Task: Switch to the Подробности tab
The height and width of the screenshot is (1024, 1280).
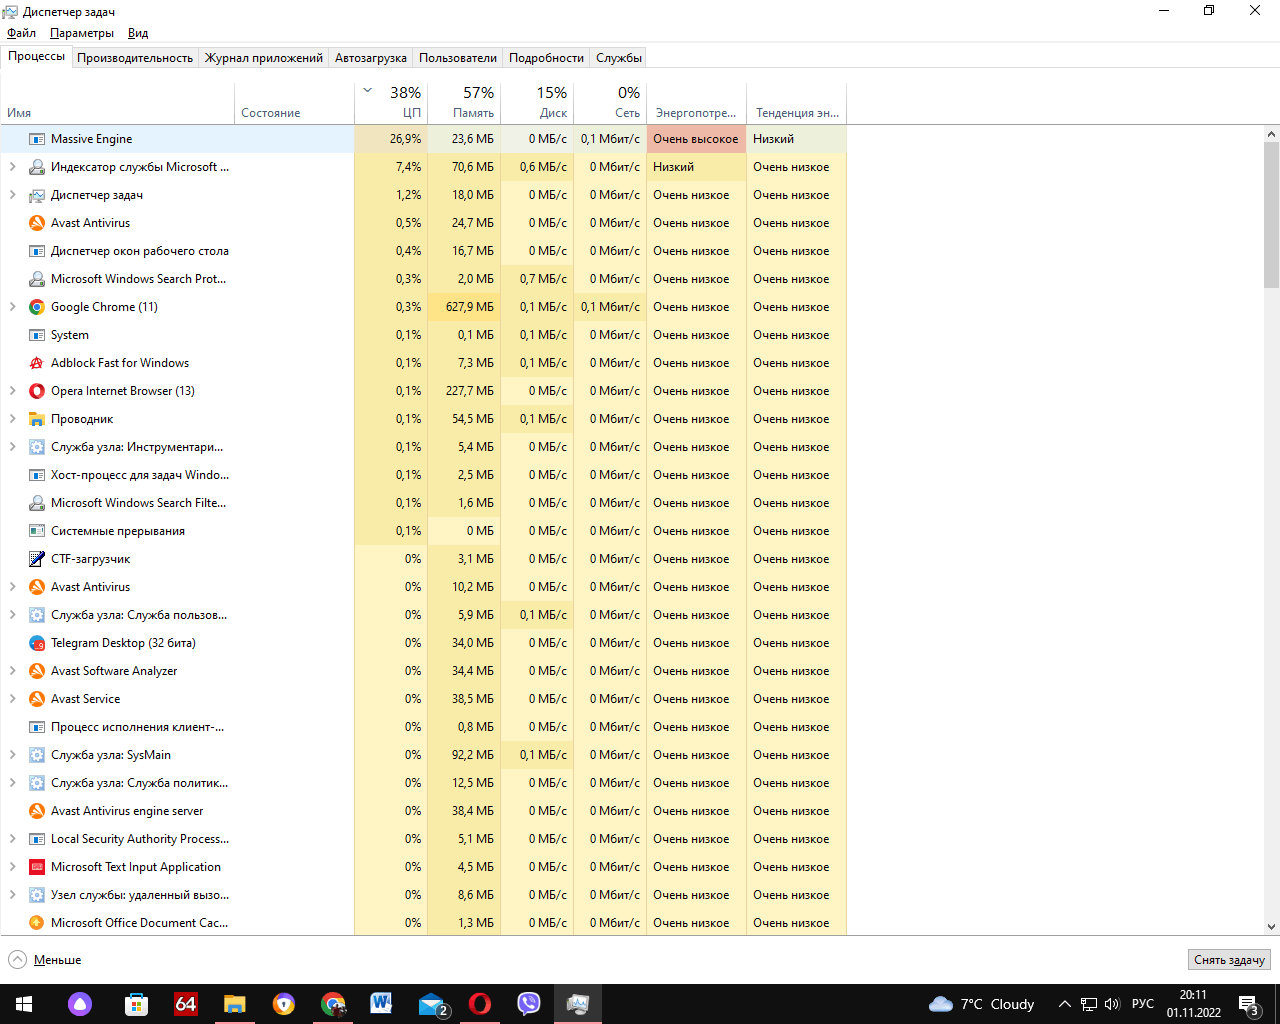Action: pos(546,58)
